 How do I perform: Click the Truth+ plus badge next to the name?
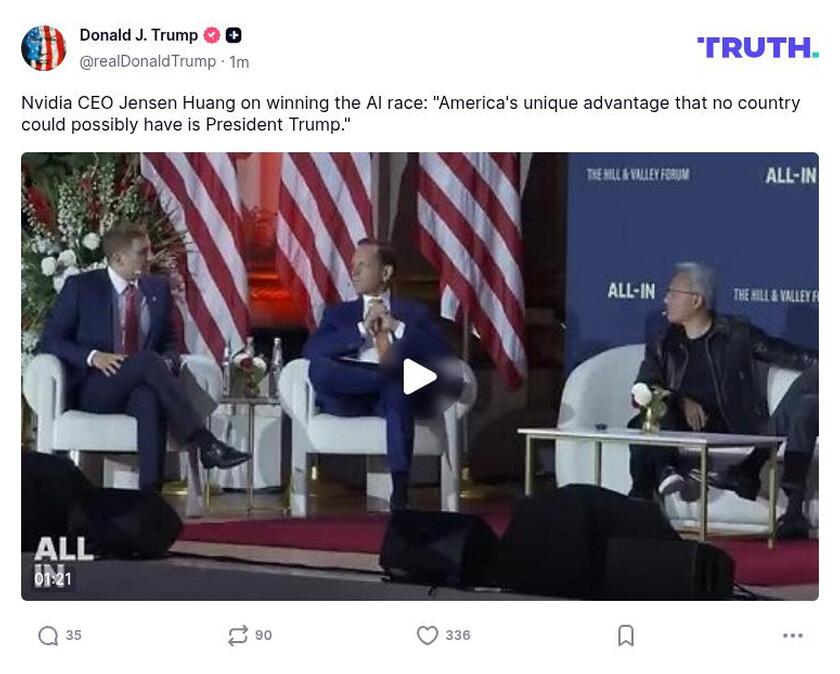[x=232, y=33]
